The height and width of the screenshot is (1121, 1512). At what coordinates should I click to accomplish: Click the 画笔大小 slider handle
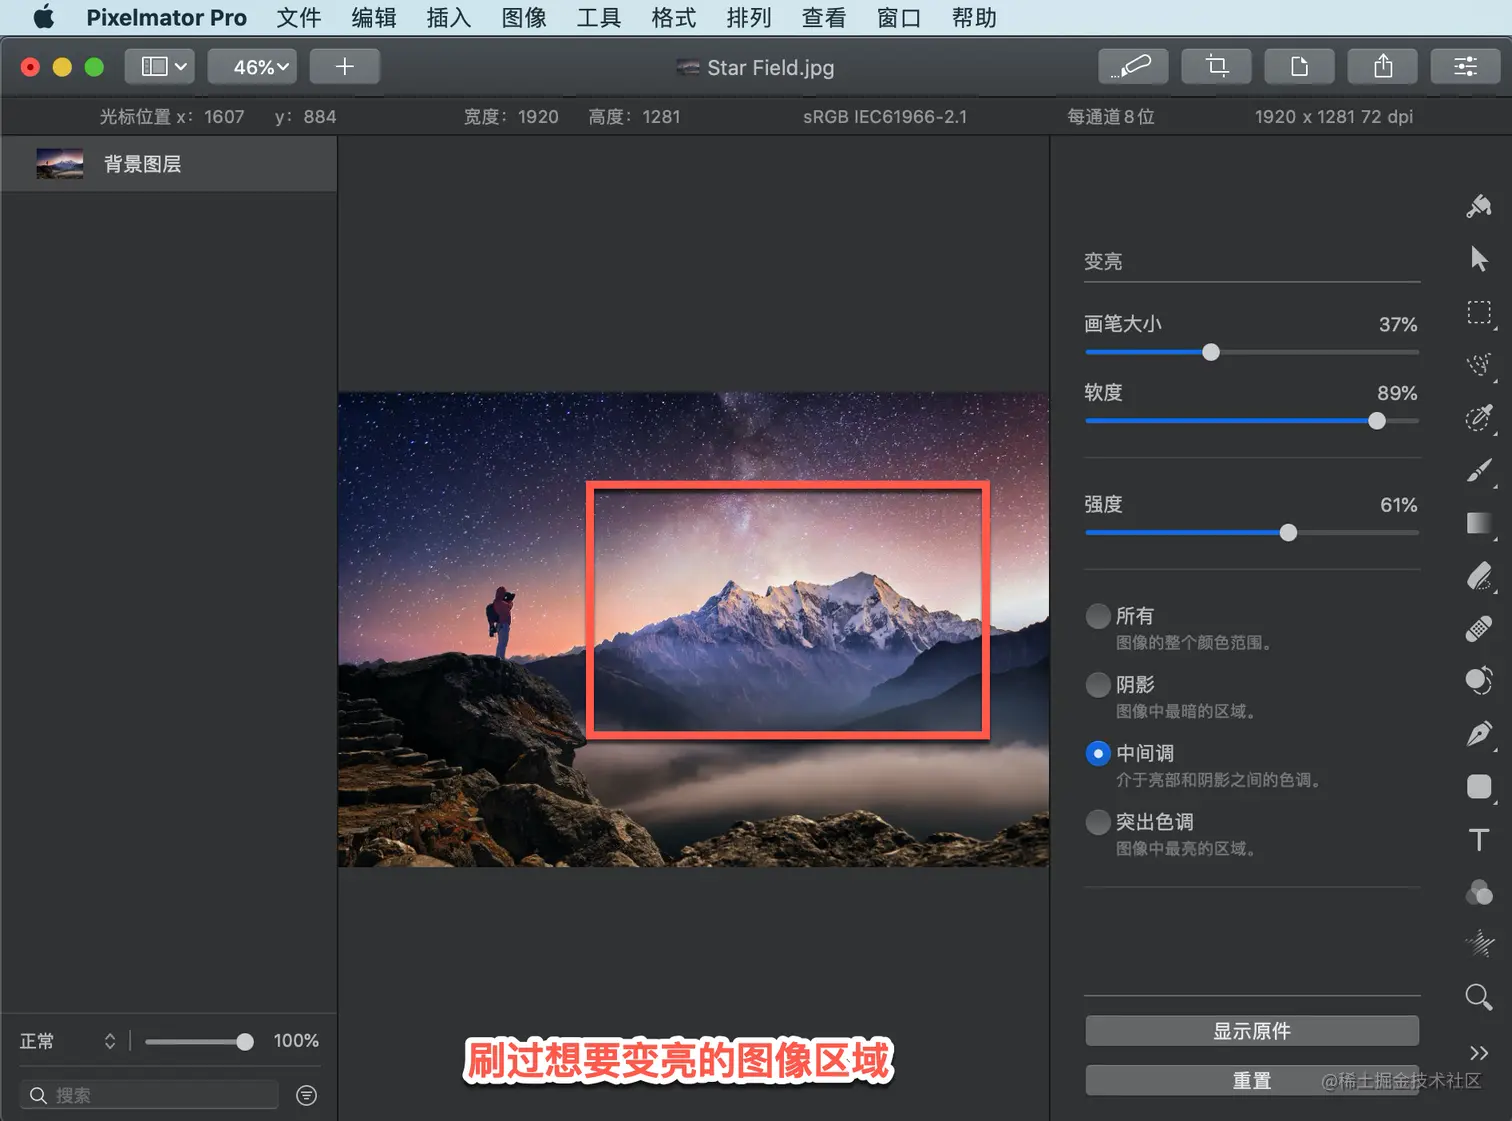click(x=1211, y=352)
